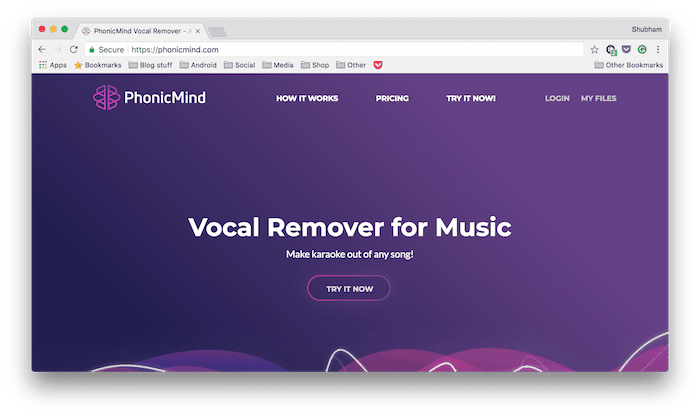Image resolution: width=700 pixels, height=417 pixels.
Task: Click the PhonicMind brain logo icon
Action: 106,97
